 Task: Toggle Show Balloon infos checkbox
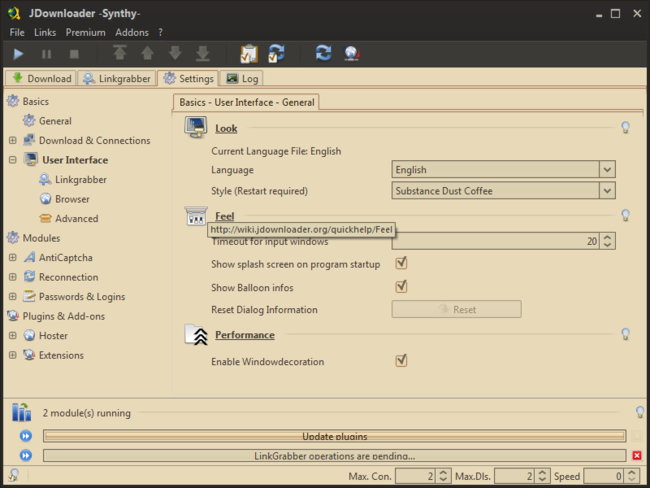coord(401,286)
